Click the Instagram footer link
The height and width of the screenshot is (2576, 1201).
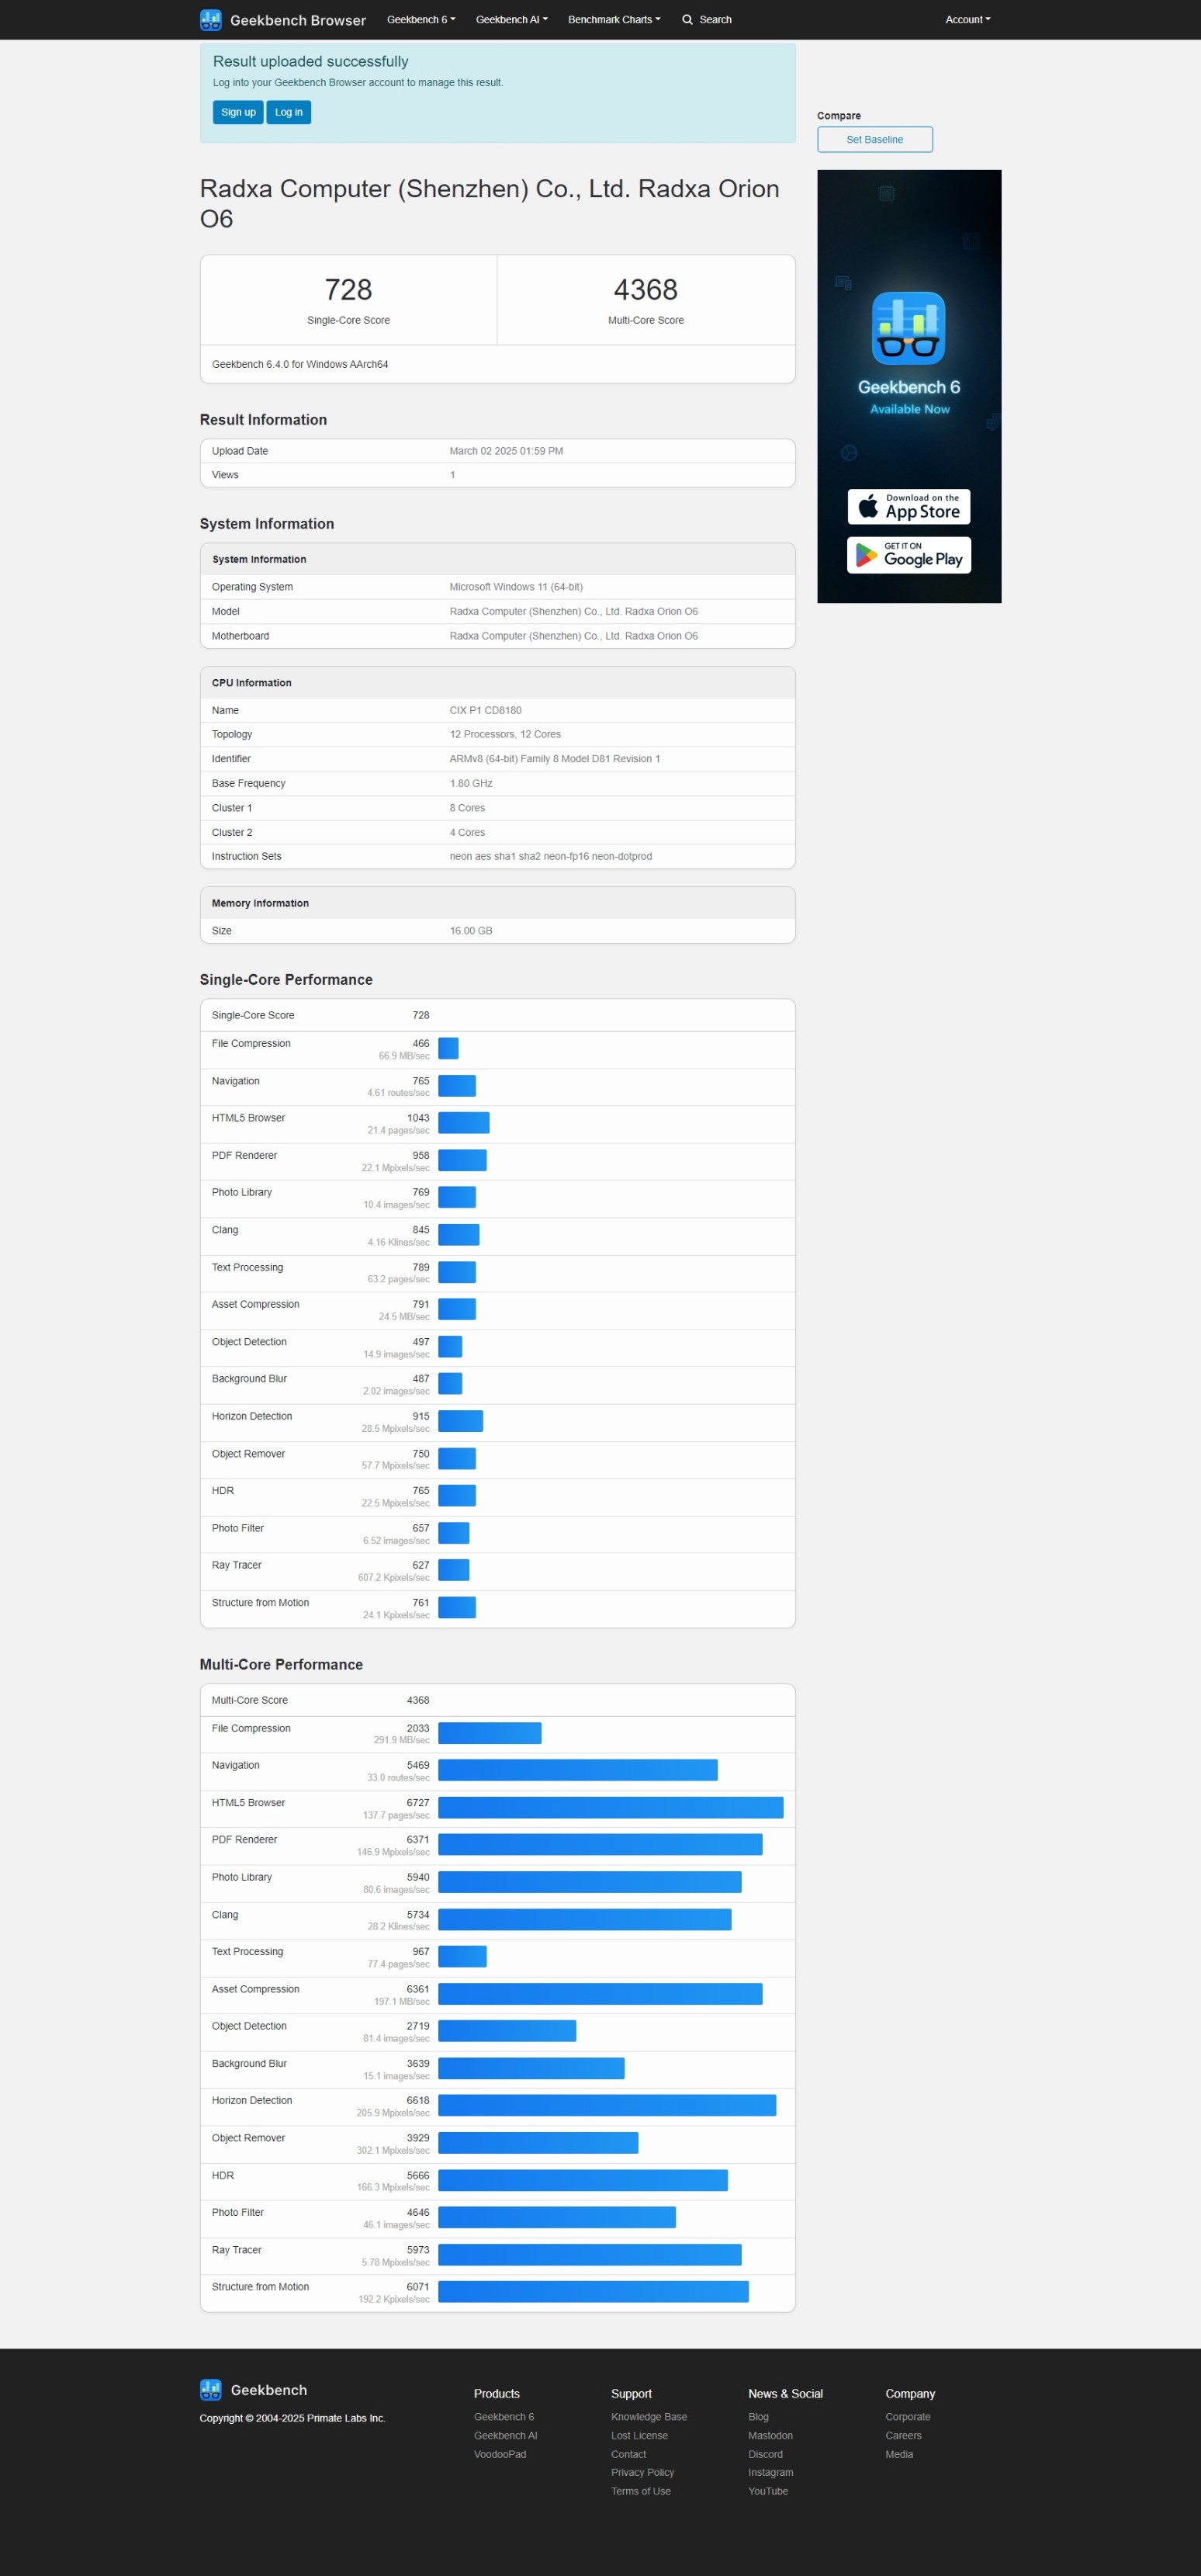pyautogui.click(x=770, y=2473)
